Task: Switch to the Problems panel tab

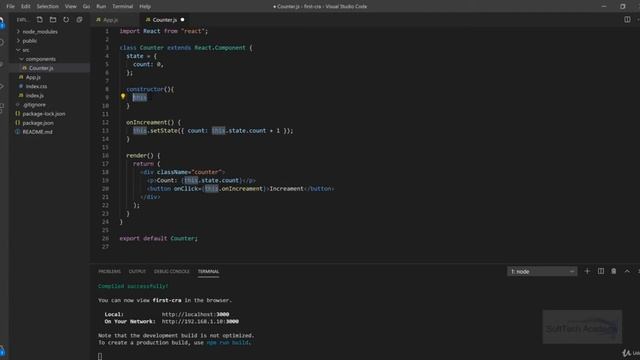Action: [109, 271]
